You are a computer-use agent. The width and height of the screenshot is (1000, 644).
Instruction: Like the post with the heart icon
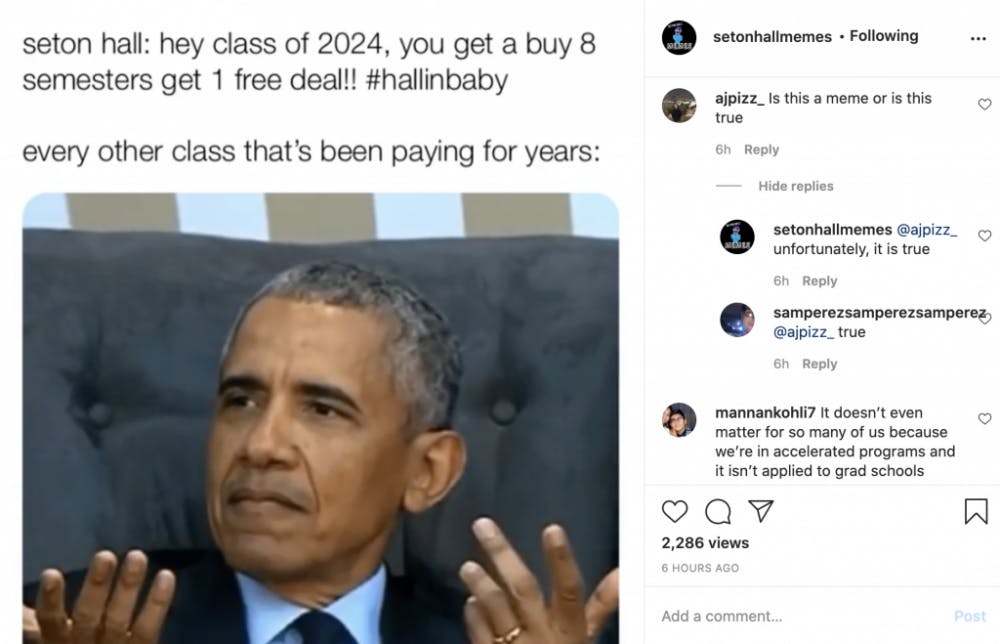click(674, 511)
